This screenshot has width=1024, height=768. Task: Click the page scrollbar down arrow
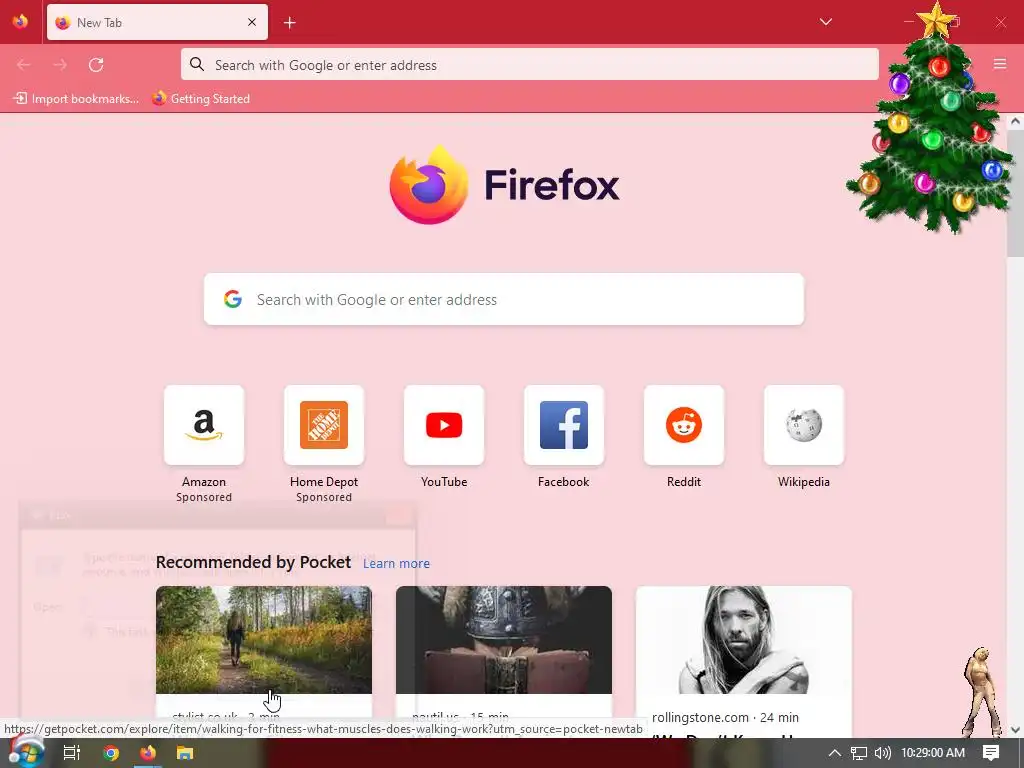click(x=1015, y=729)
